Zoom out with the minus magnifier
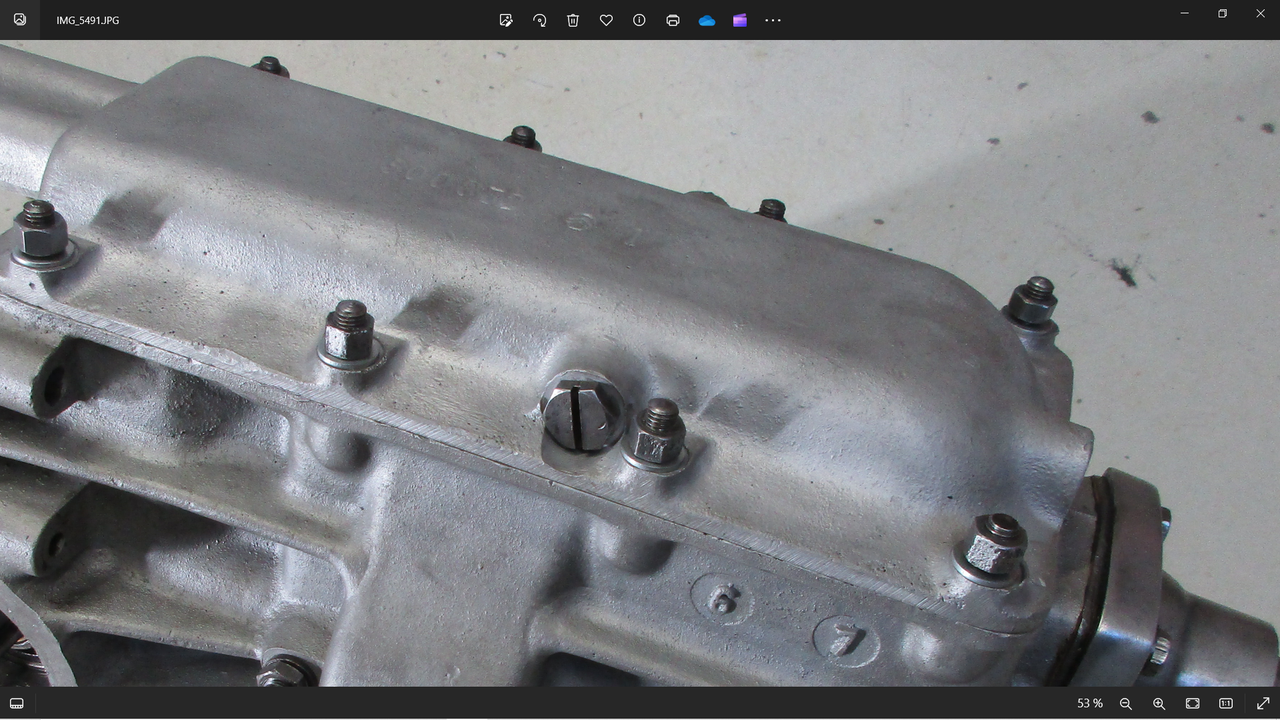The height and width of the screenshot is (720, 1280). coord(1126,704)
